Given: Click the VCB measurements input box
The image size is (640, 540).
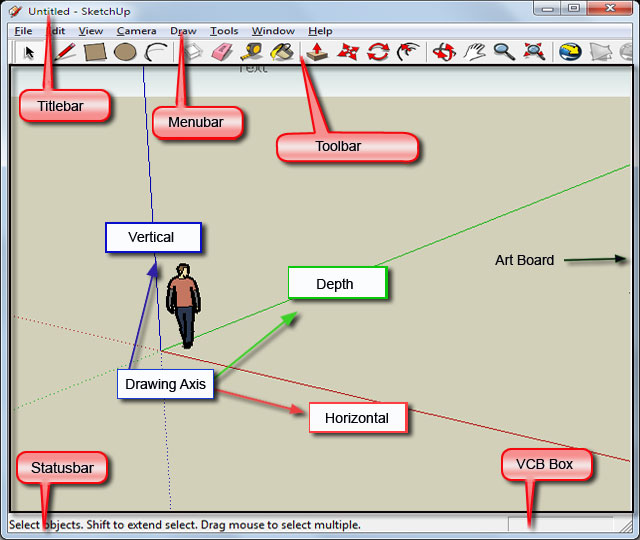Looking at the screenshot, I should pos(560,524).
